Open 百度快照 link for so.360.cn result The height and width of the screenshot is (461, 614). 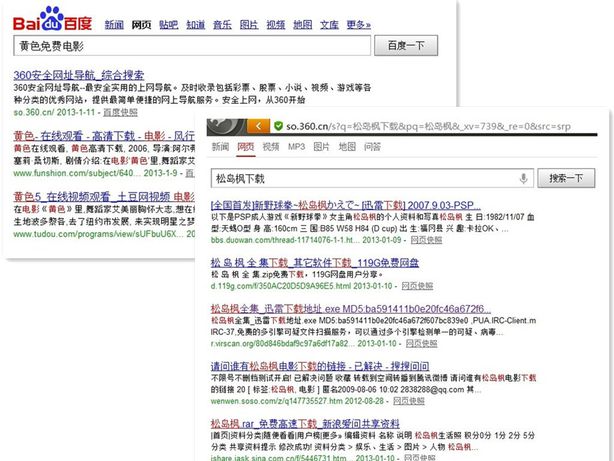tap(120, 112)
